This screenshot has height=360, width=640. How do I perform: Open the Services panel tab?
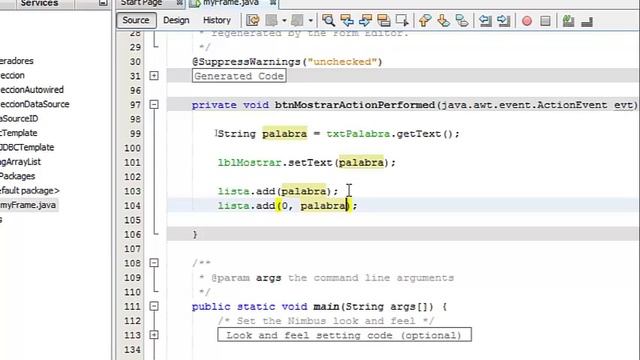point(39,3)
